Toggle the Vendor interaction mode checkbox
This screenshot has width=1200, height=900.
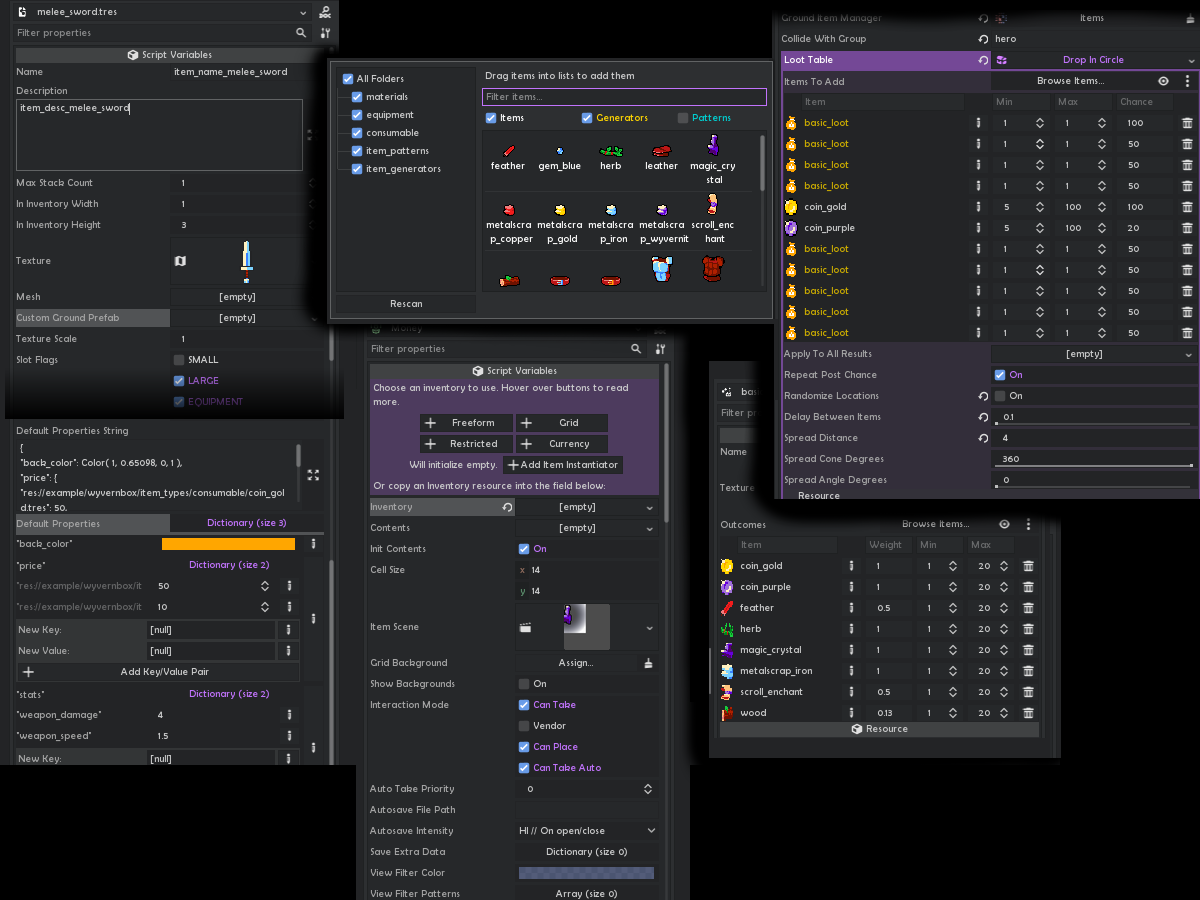(x=524, y=726)
